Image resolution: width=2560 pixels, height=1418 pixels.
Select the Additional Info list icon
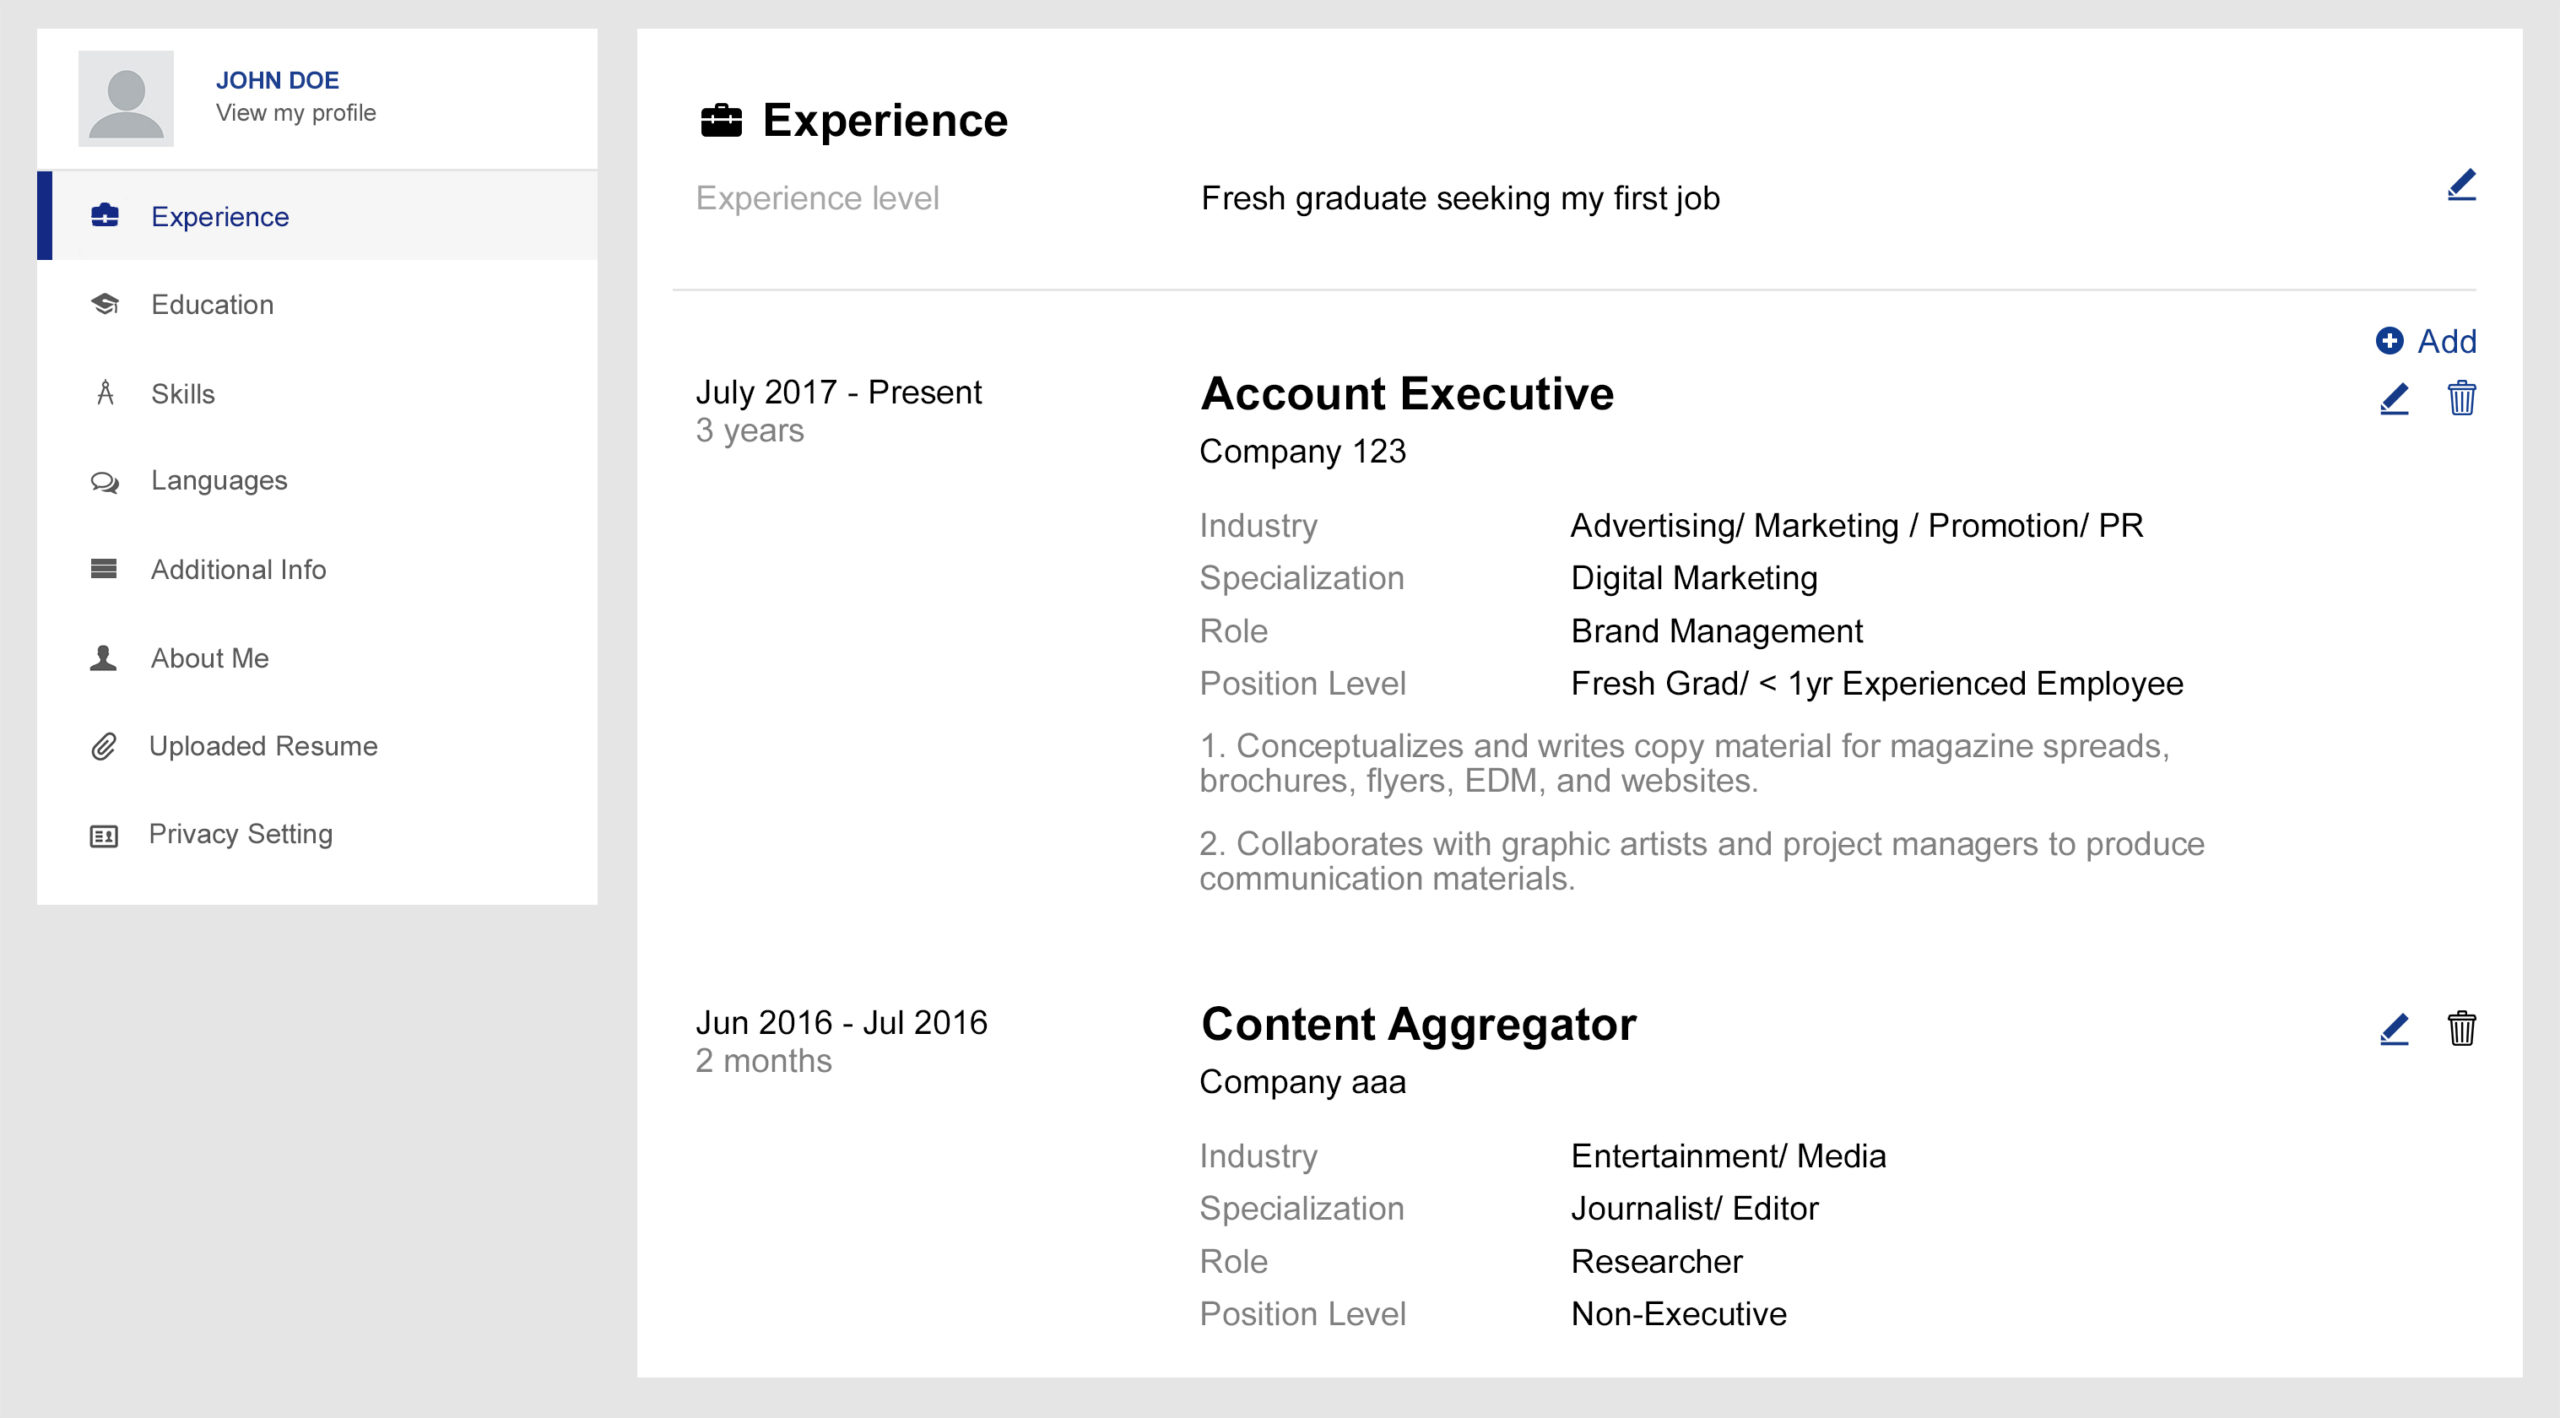click(105, 569)
